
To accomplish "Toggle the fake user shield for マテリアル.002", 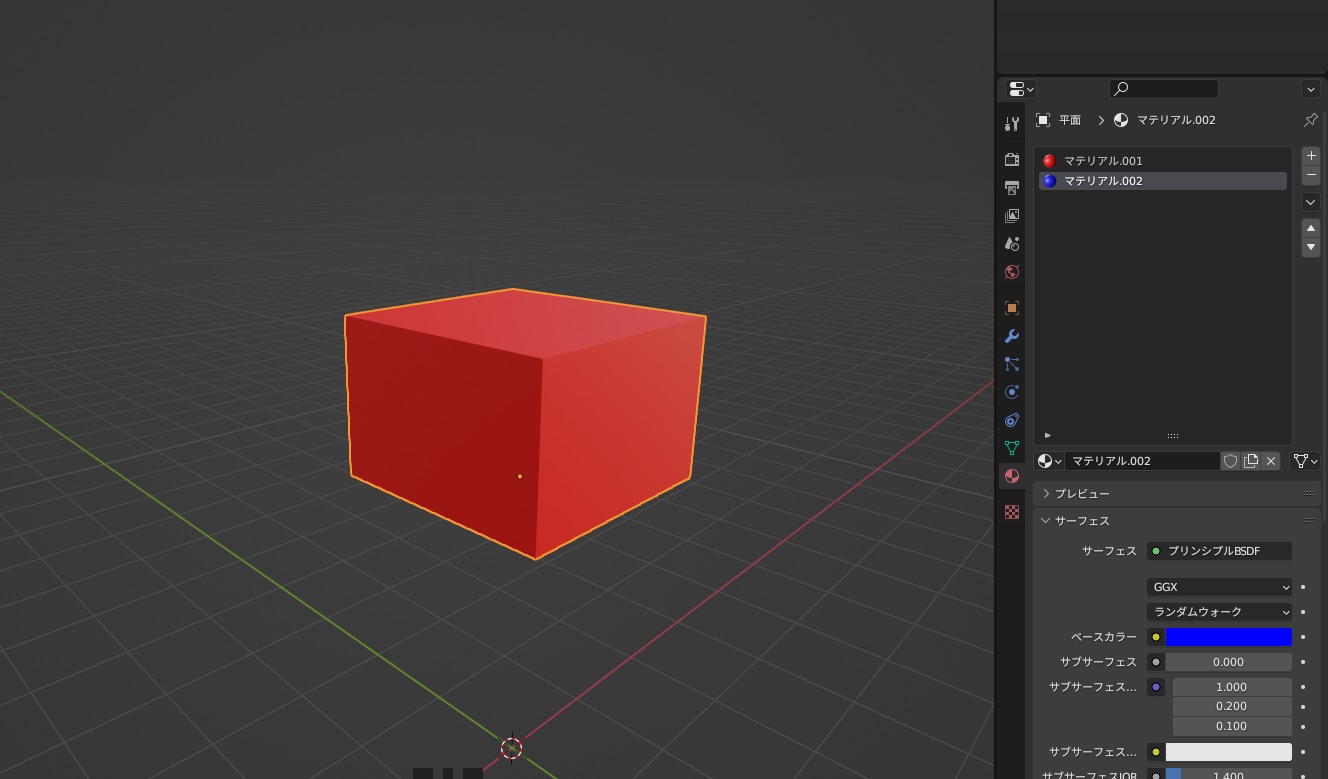I will point(1230,460).
